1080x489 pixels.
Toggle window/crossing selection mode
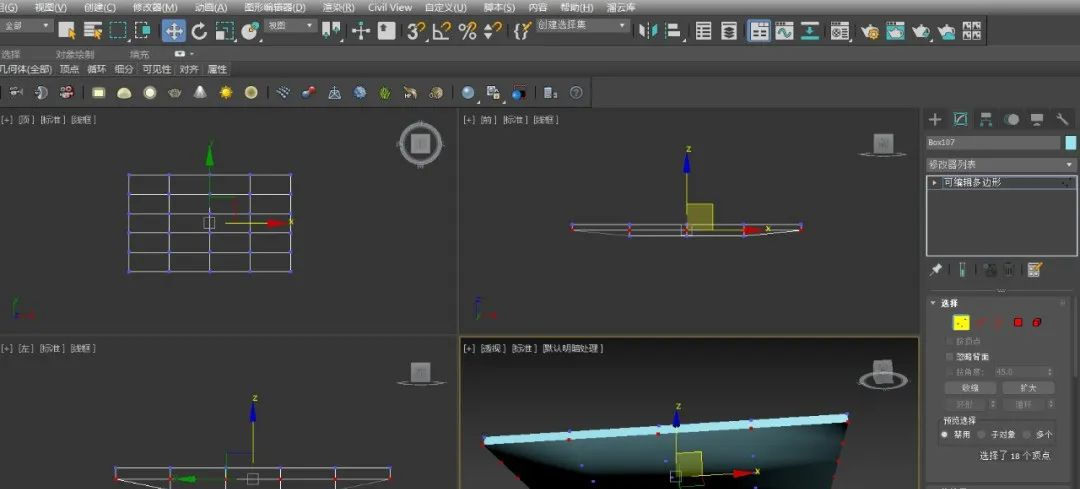(x=143, y=30)
